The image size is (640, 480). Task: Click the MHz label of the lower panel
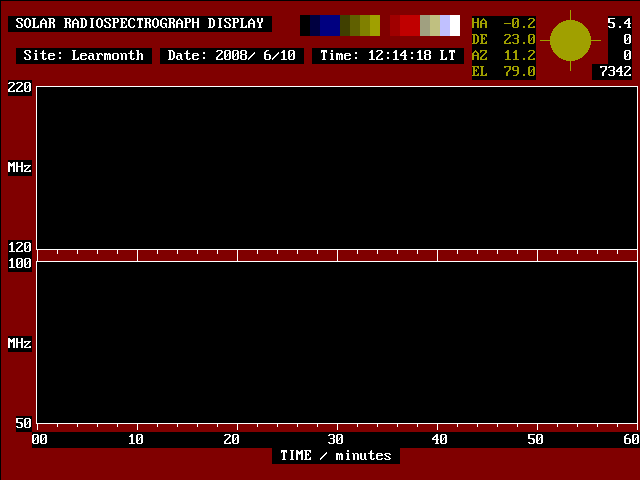20,343
